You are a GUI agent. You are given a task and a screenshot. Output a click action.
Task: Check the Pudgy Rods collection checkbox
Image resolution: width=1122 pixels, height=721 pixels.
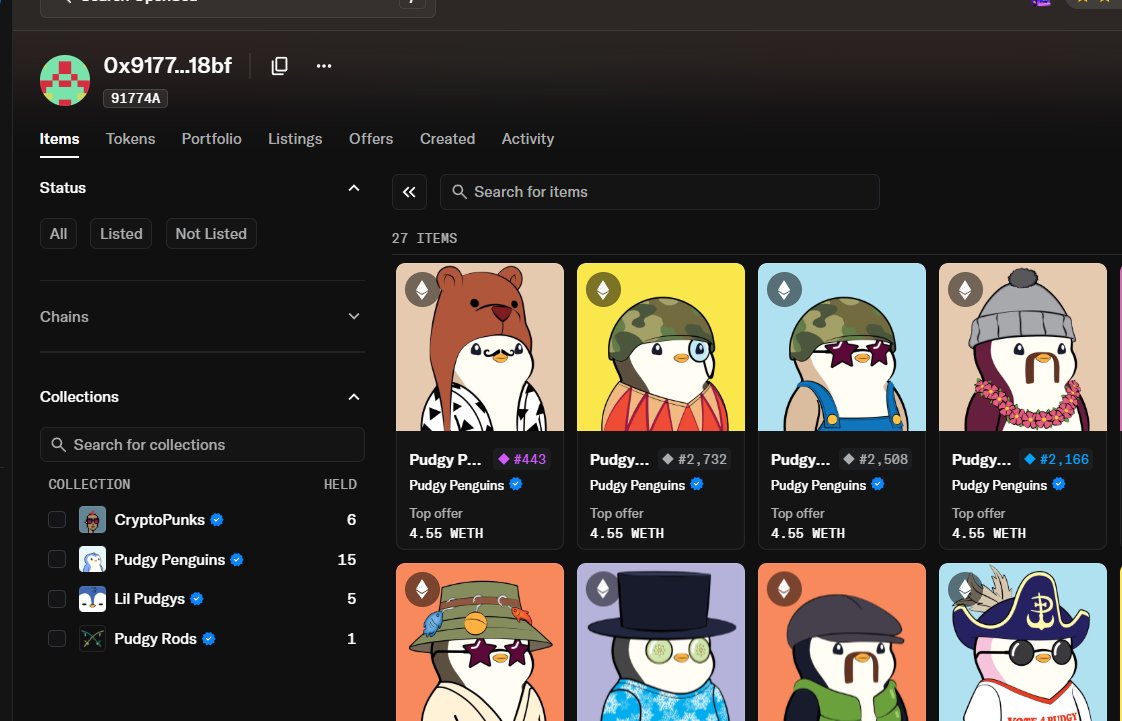(x=57, y=639)
